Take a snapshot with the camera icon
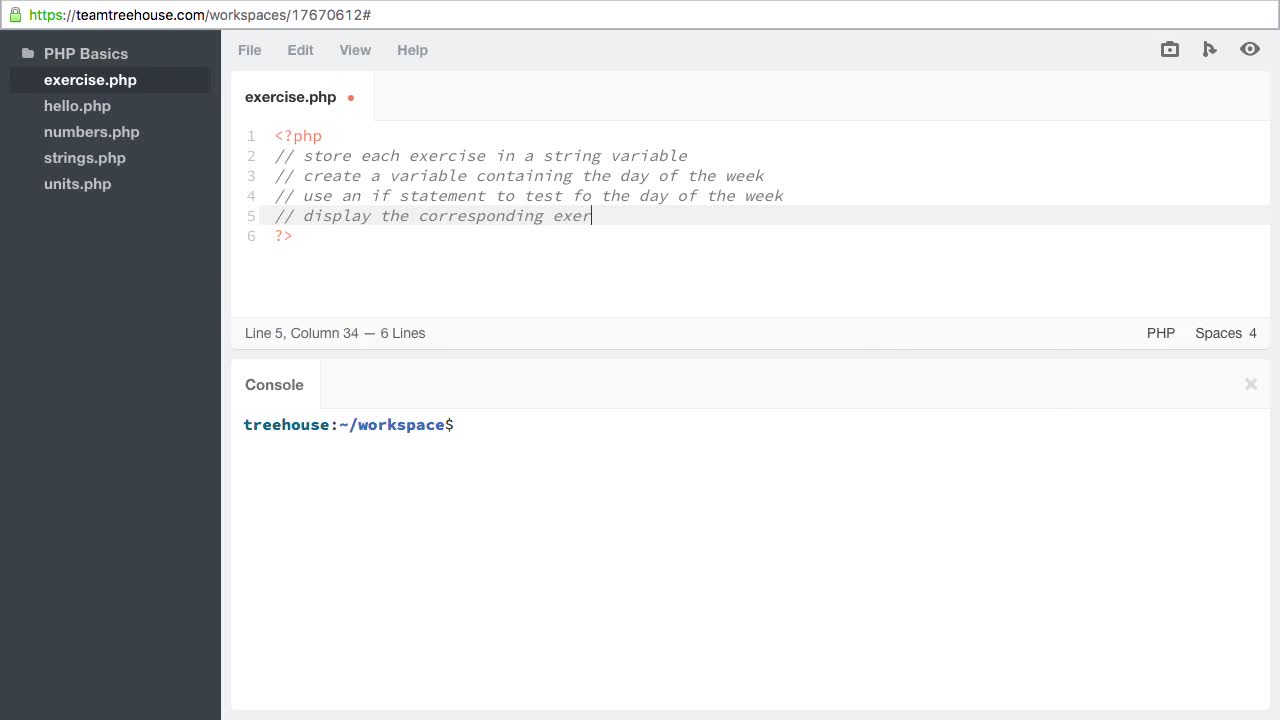 click(1169, 49)
